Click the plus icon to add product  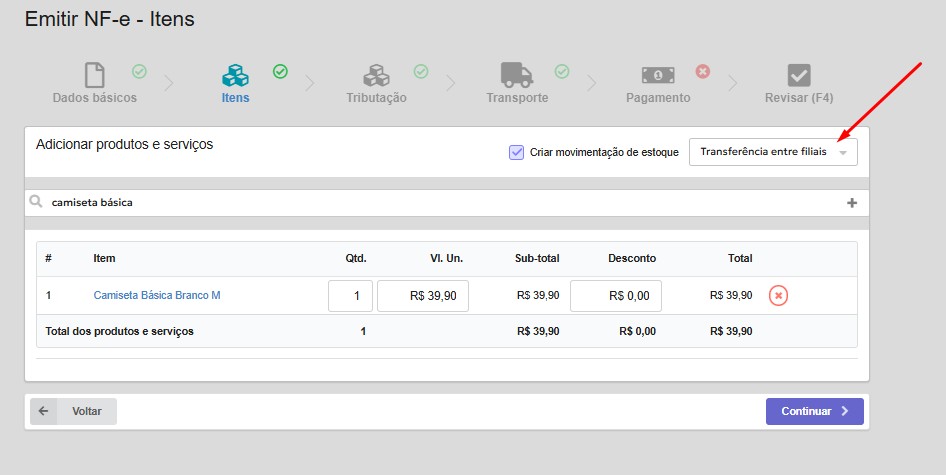click(x=852, y=203)
